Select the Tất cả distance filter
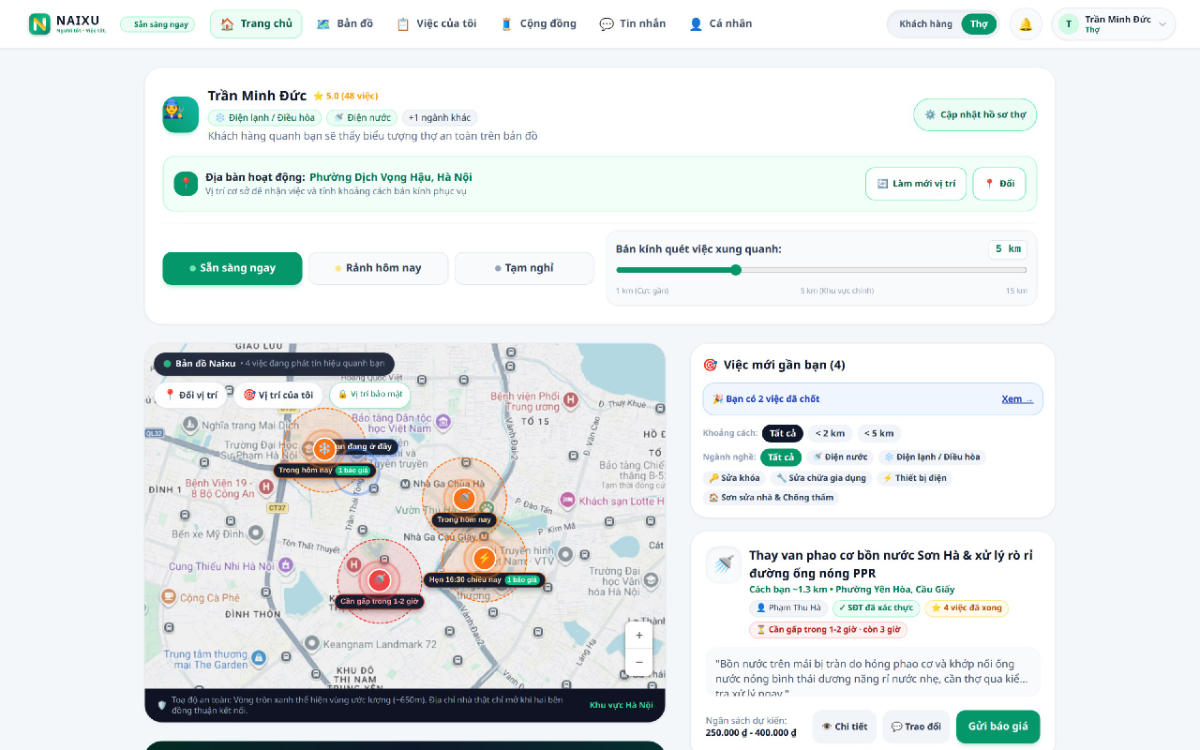The width and height of the screenshot is (1200, 750). [x=782, y=433]
